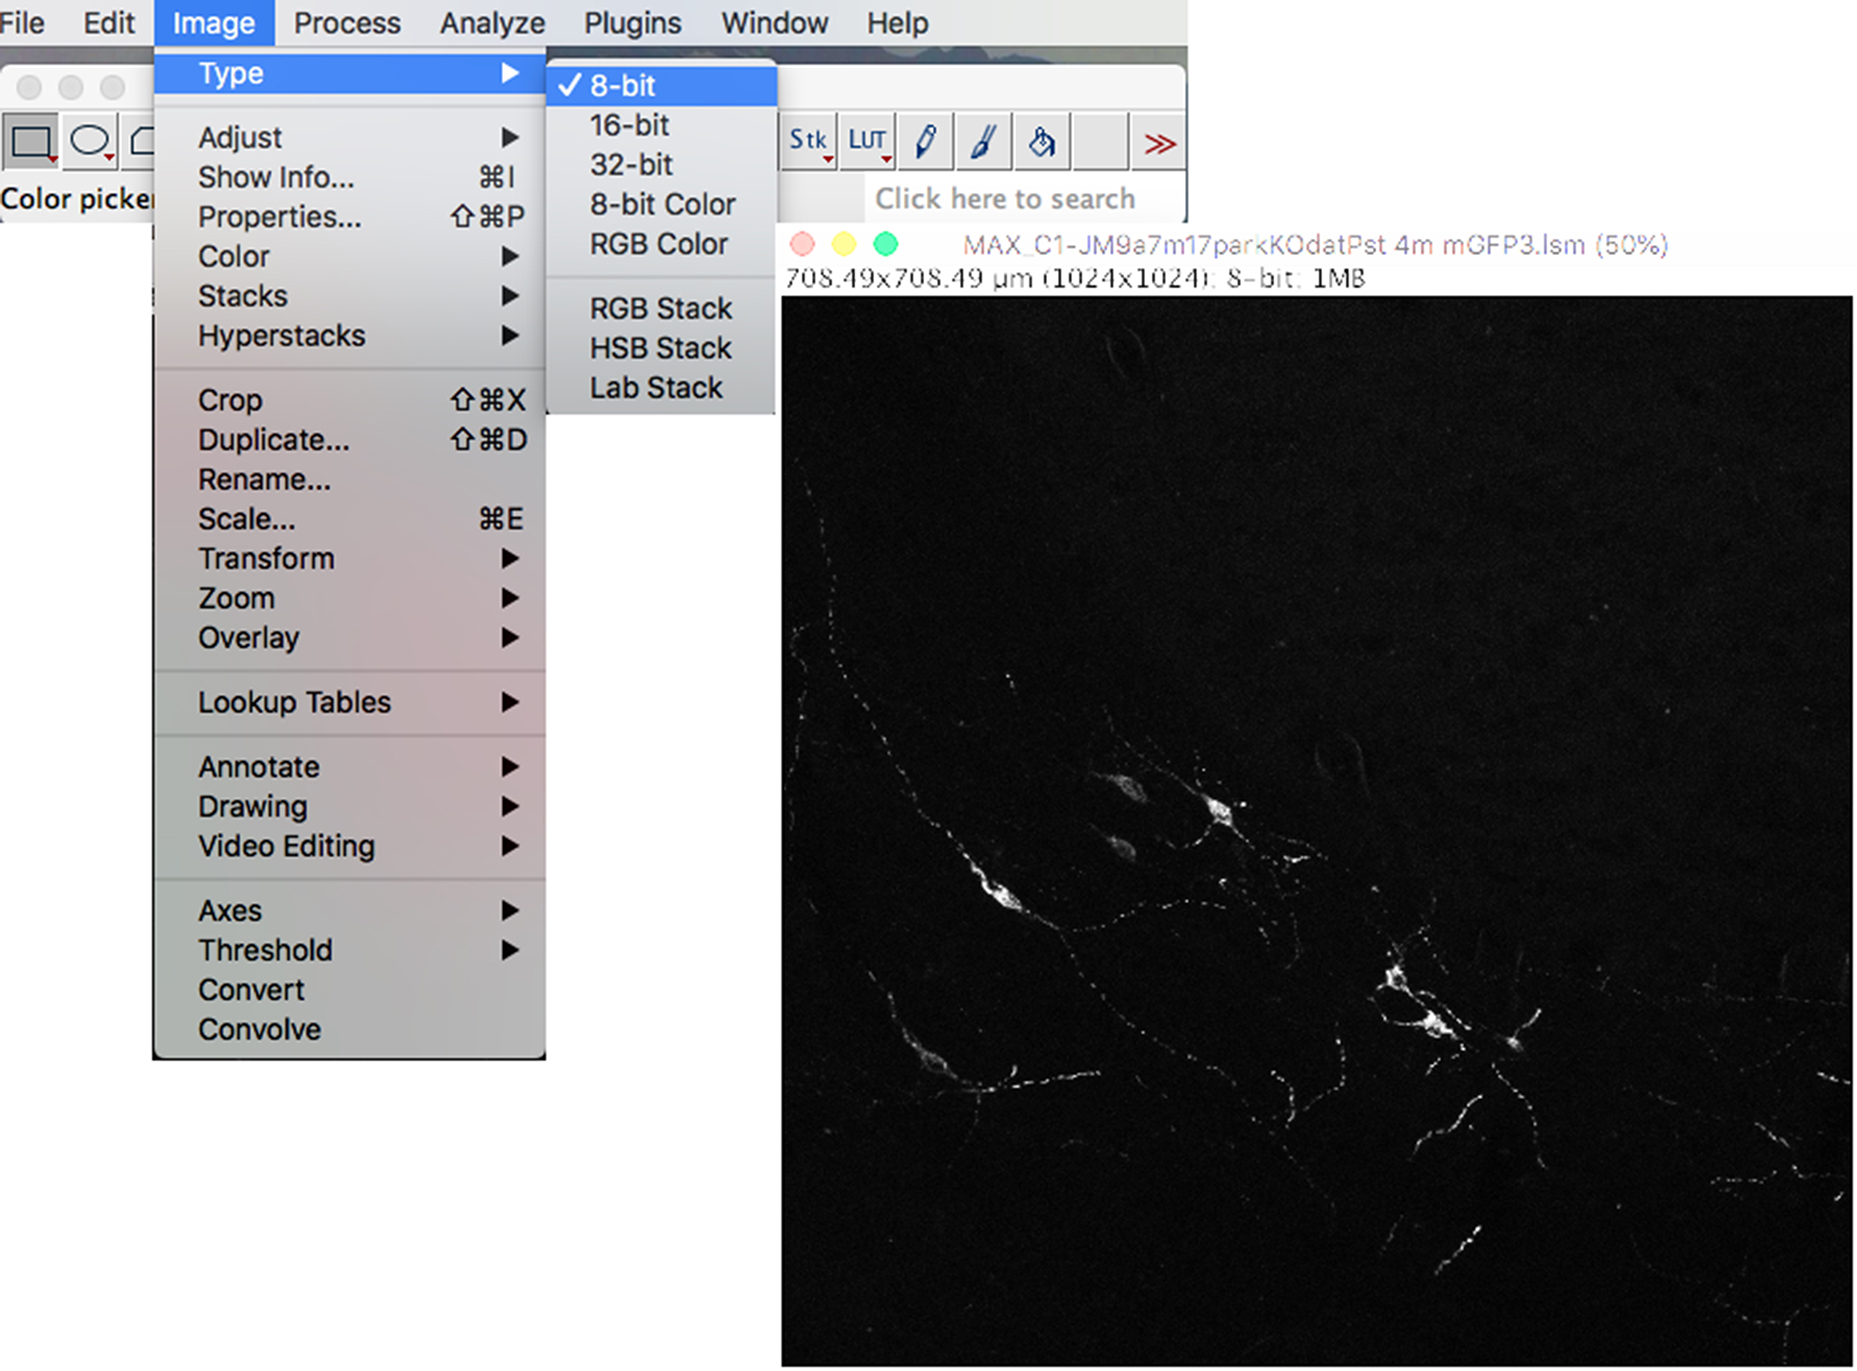Expand the Lookup Tables submenu
Screen dimensions: 1857x1371
pos(350,702)
